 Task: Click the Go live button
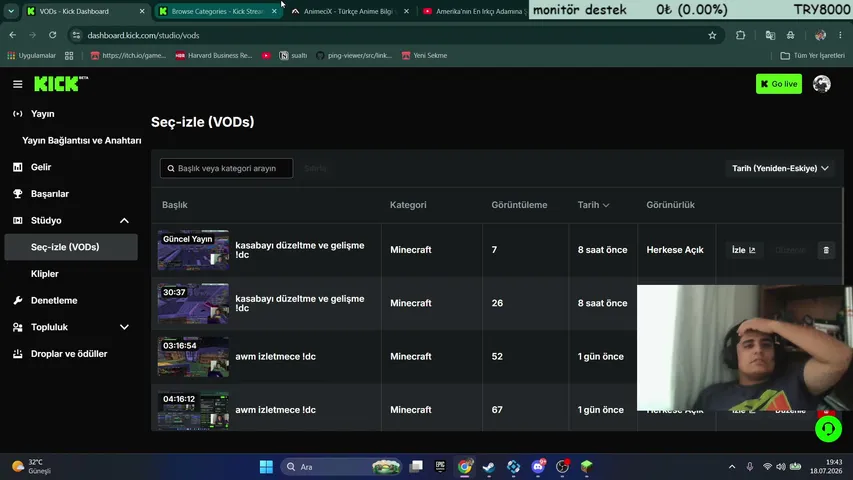click(x=778, y=84)
